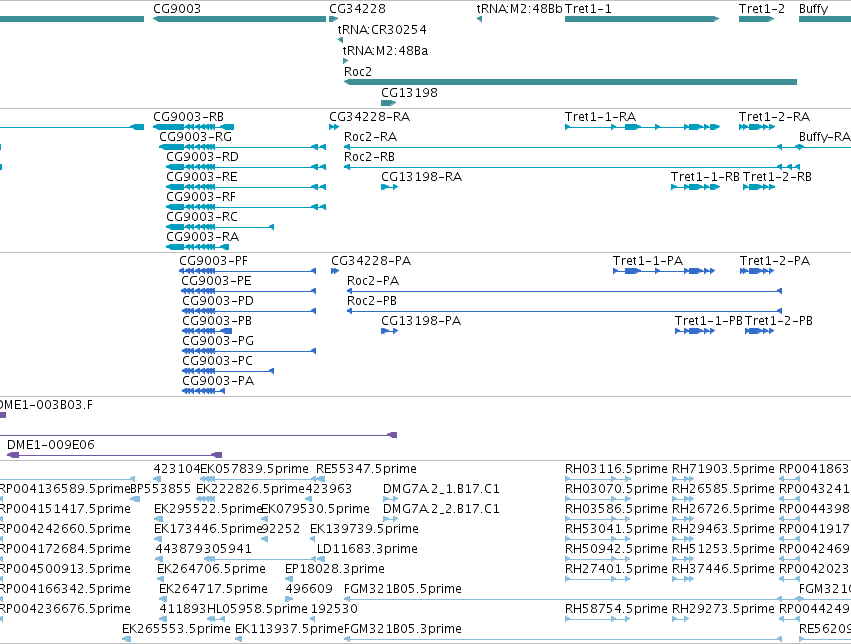Click protein label CG9003-PC
851x644 pixels.
(218, 361)
